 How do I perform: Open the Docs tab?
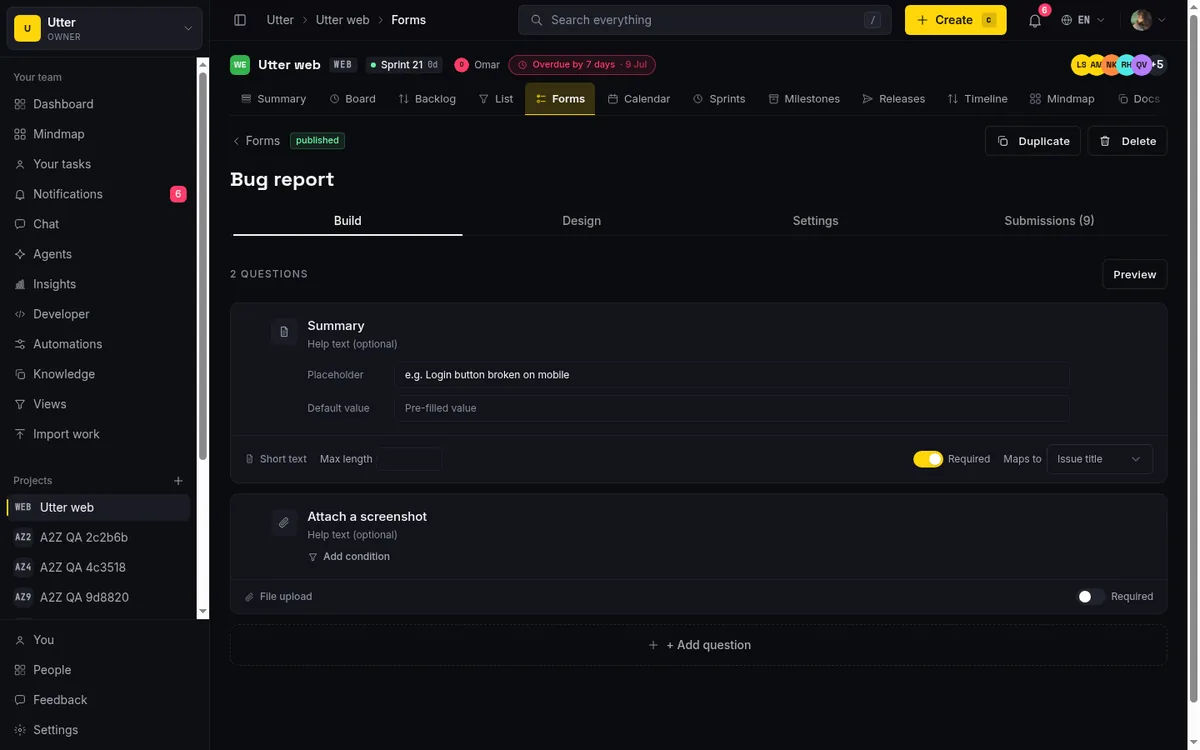1139,99
